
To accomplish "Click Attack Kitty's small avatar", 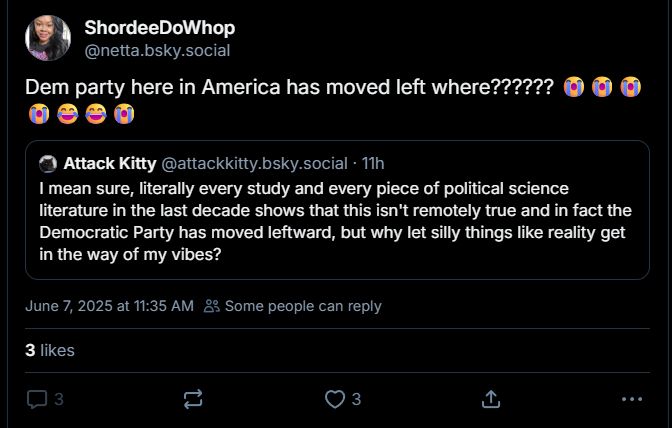I will (x=48, y=163).
